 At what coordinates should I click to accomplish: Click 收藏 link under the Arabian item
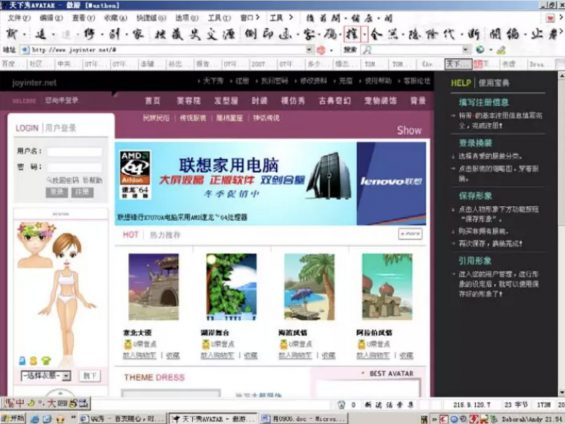click(x=406, y=356)
